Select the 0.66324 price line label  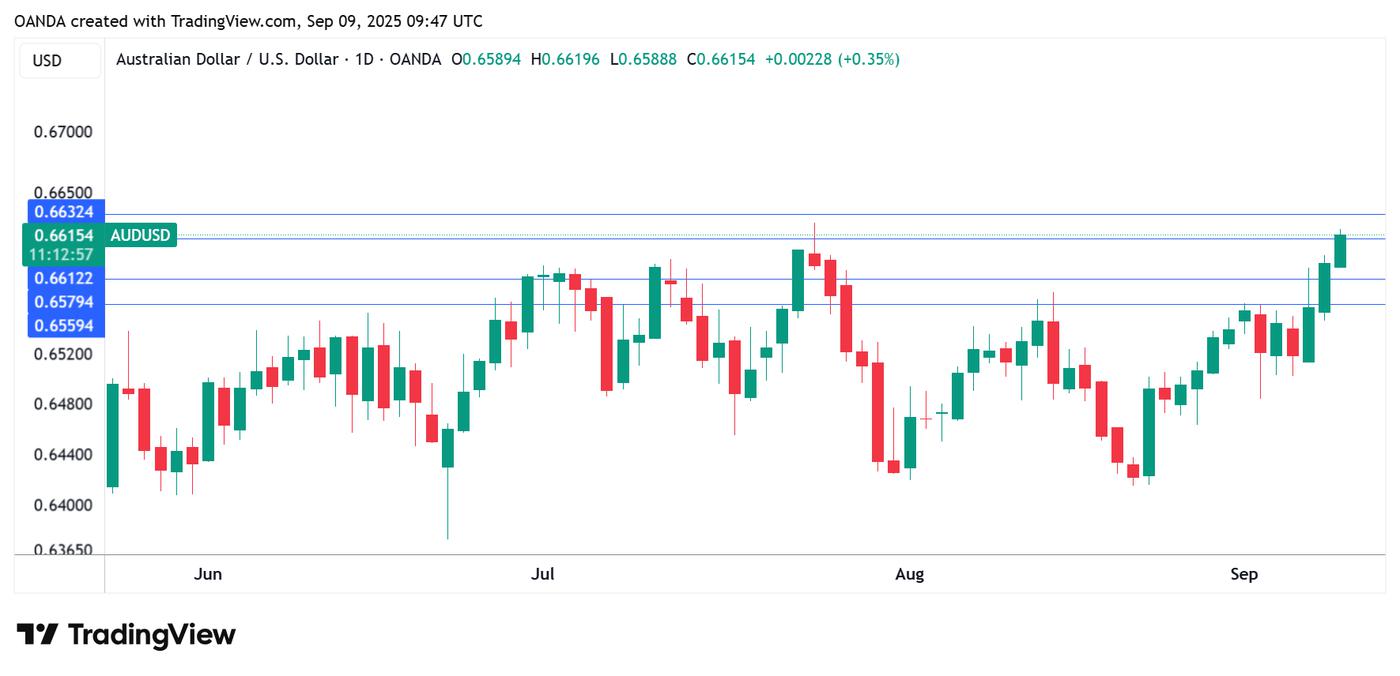(63, 212)
